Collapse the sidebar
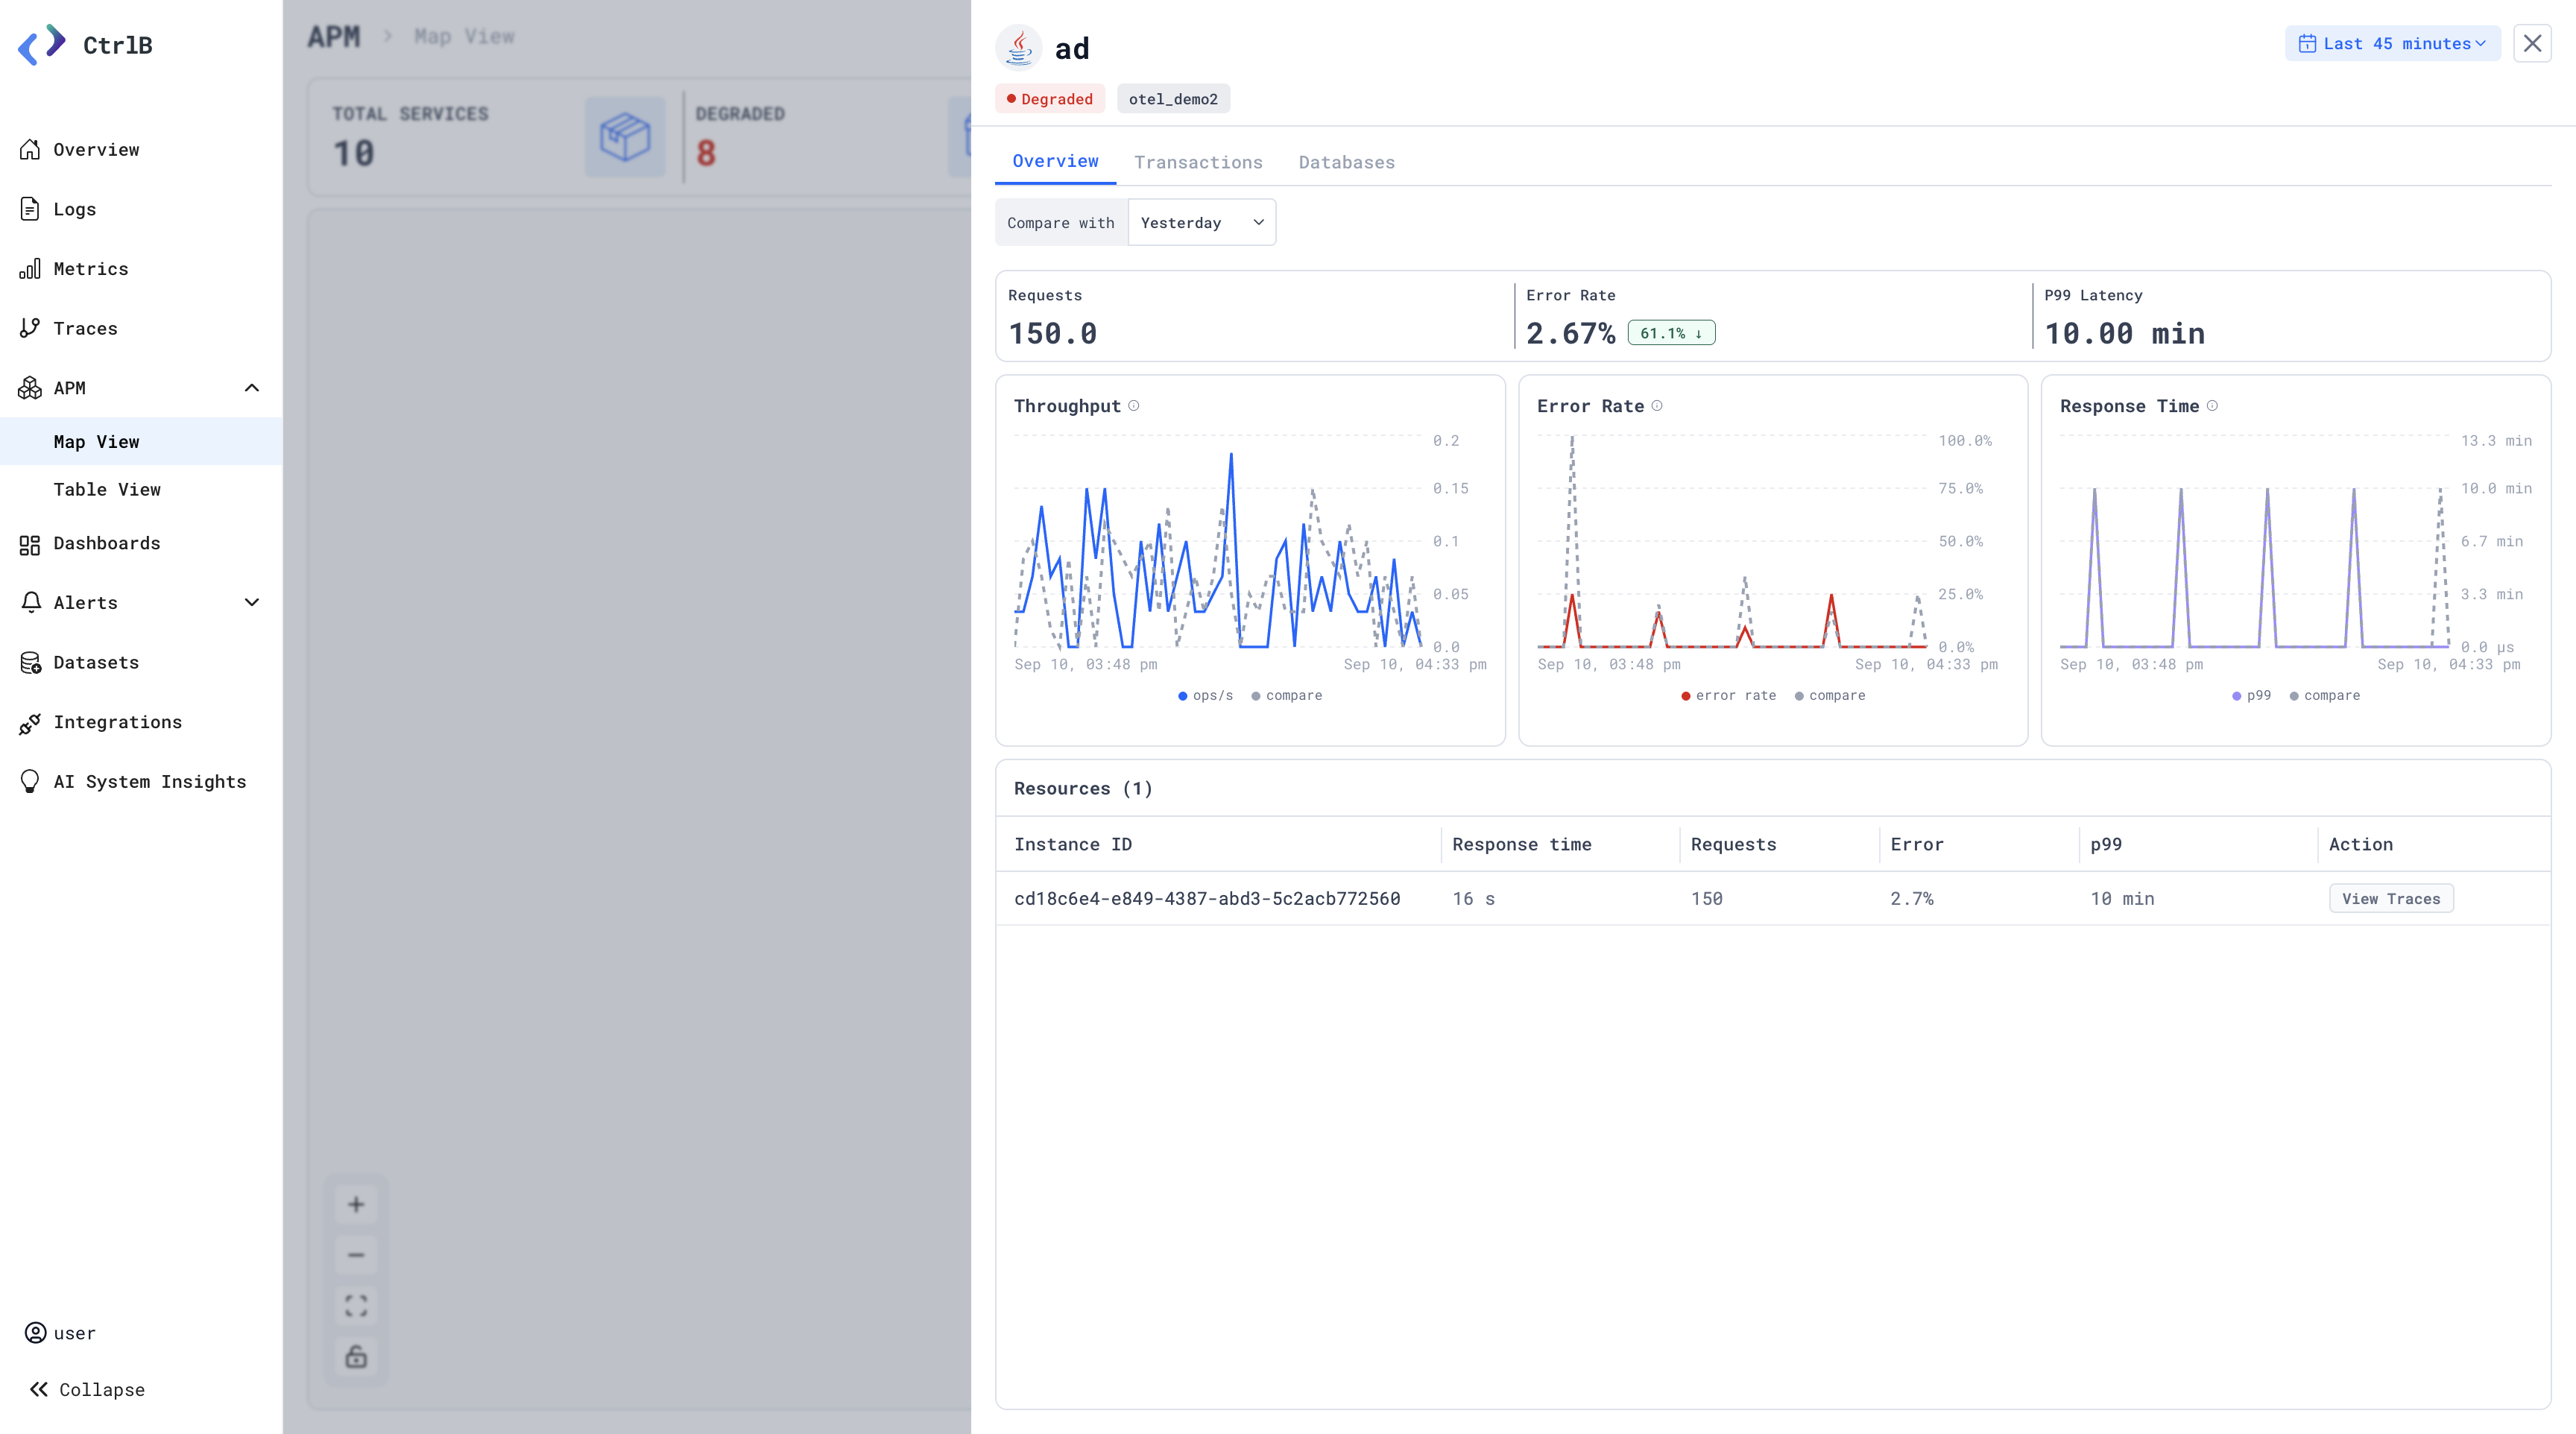The height and width of the screenshot is (1434, 2576). 88,1389
